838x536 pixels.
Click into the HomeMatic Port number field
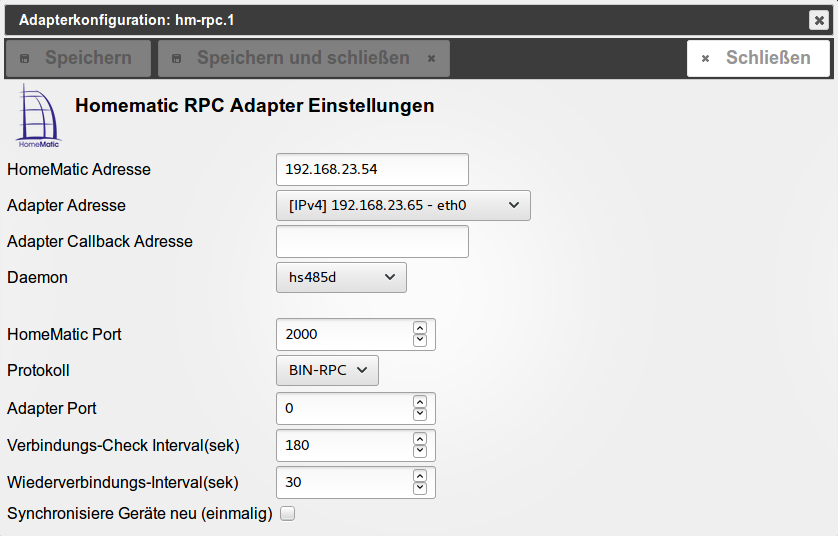[x=343, y=334]
